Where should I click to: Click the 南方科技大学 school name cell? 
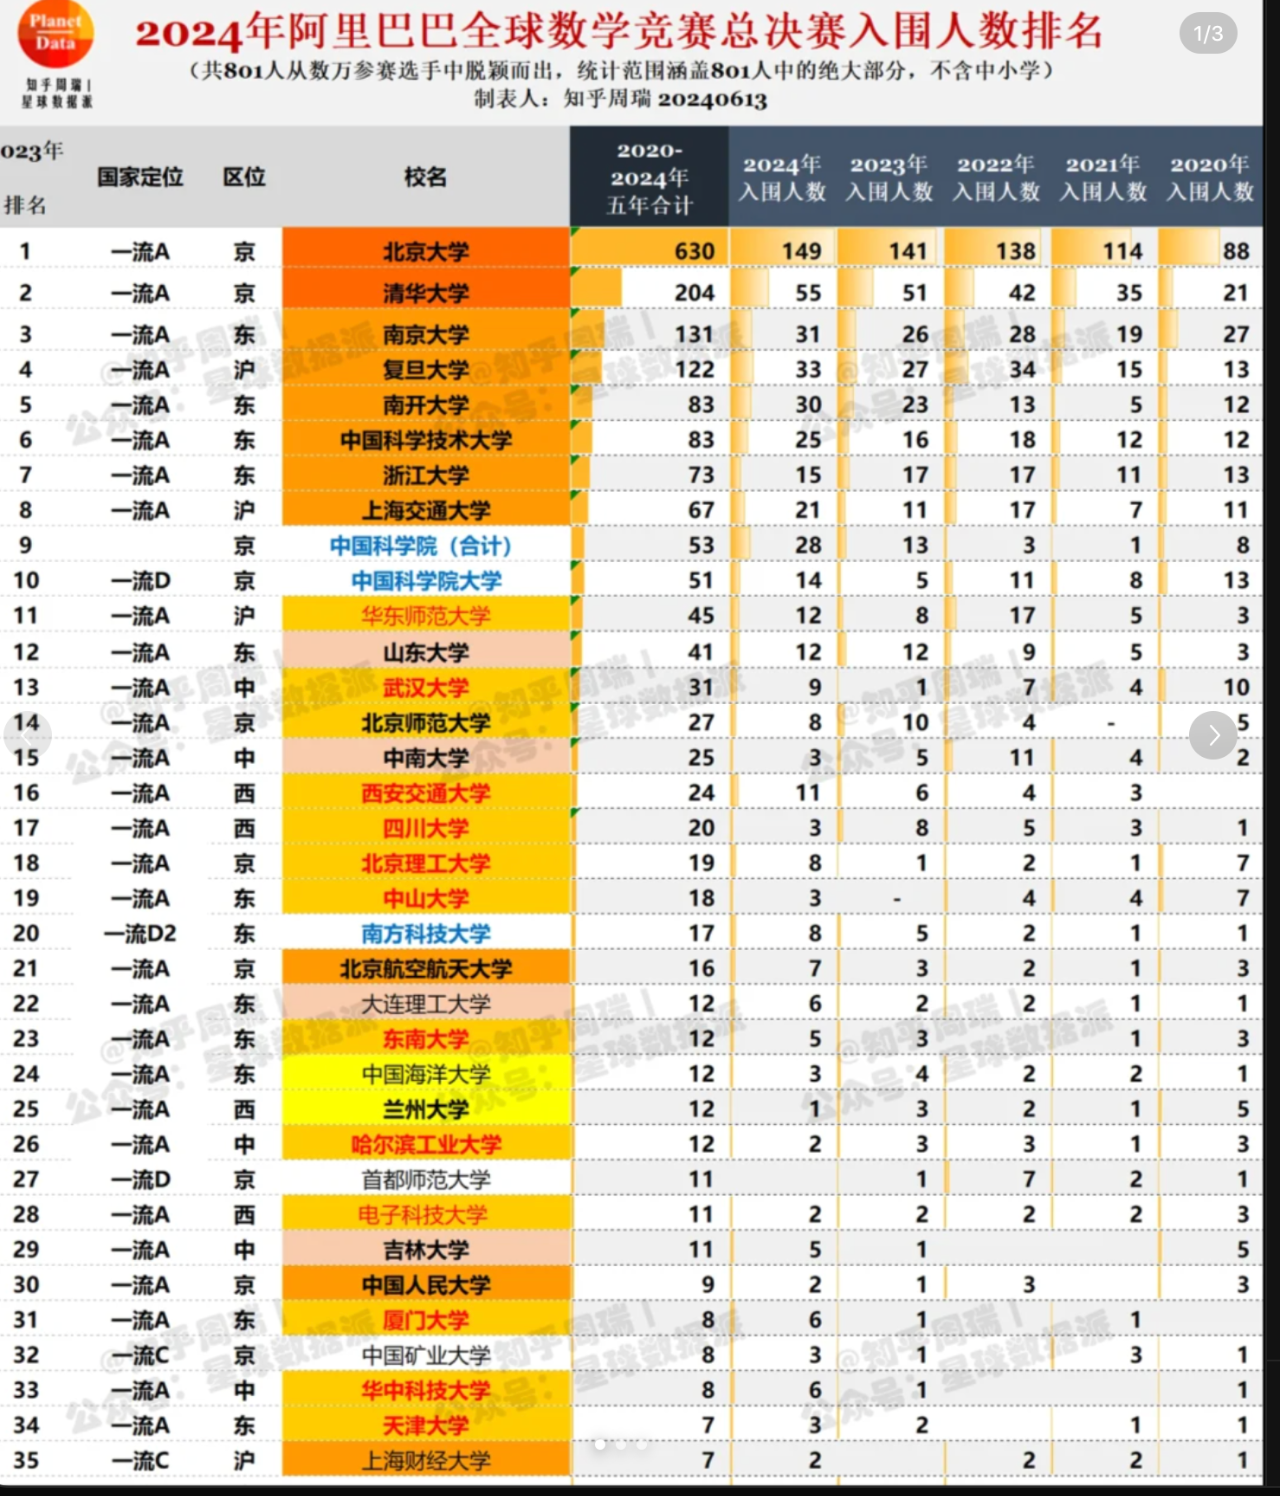tap(426, 933)
